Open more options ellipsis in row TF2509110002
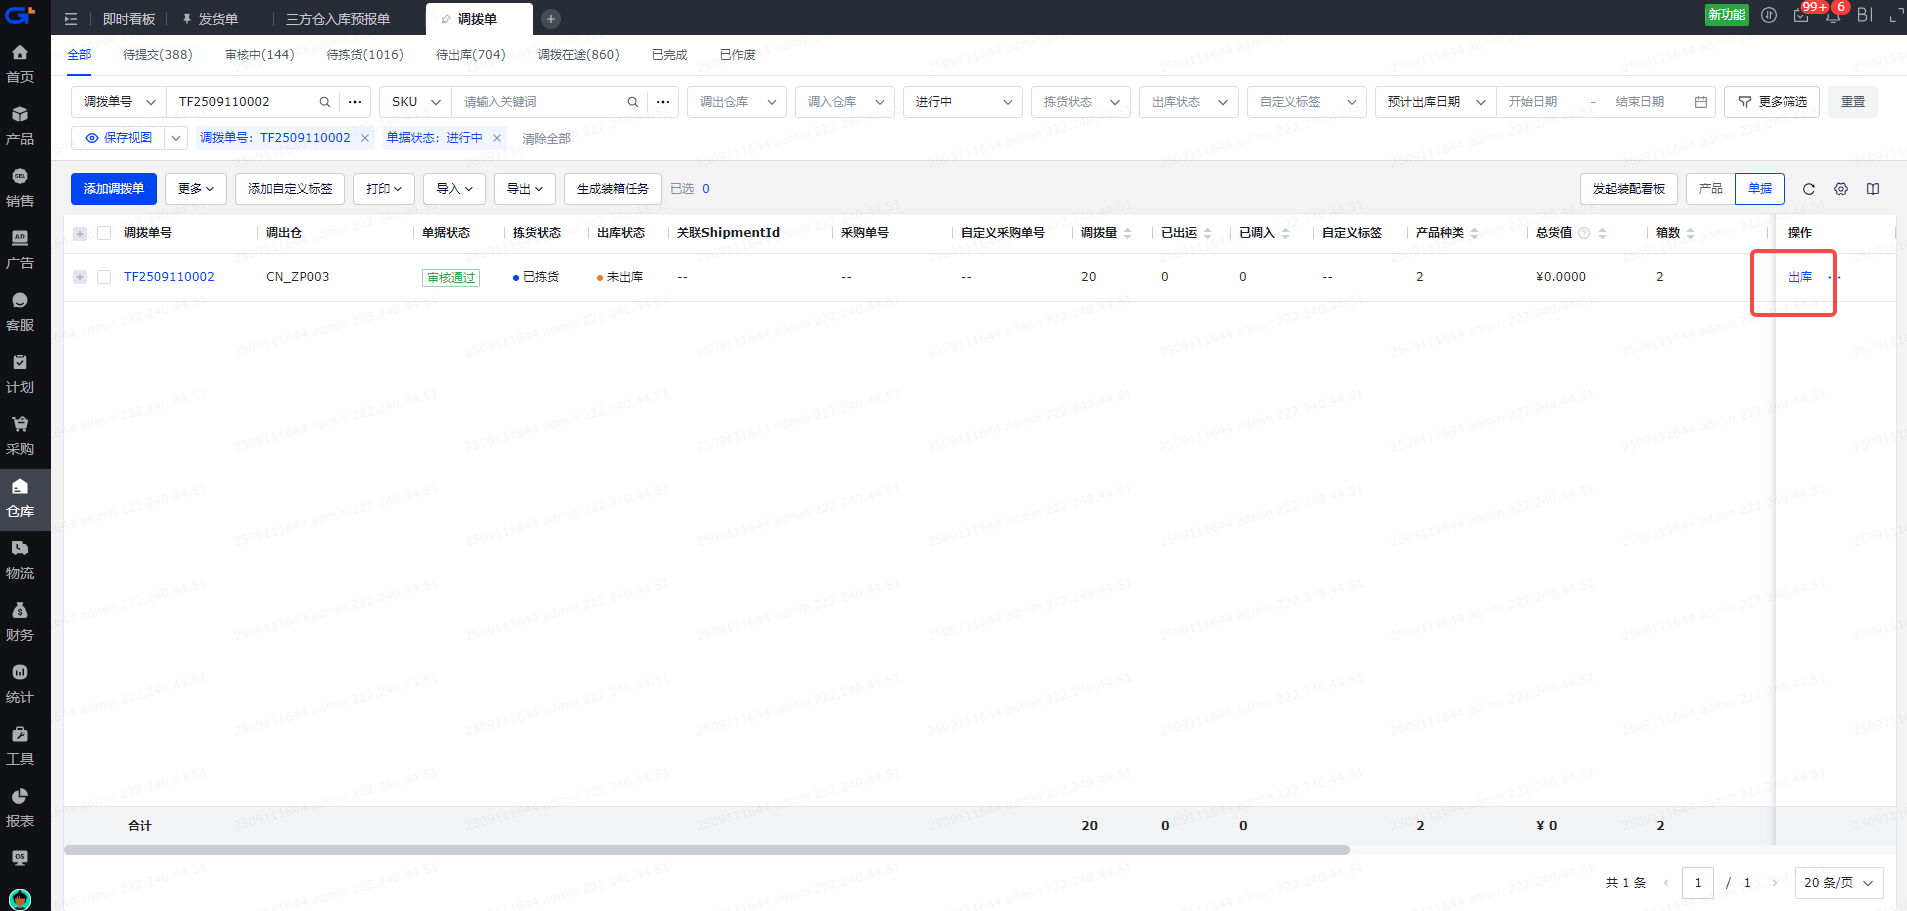 1834,277
